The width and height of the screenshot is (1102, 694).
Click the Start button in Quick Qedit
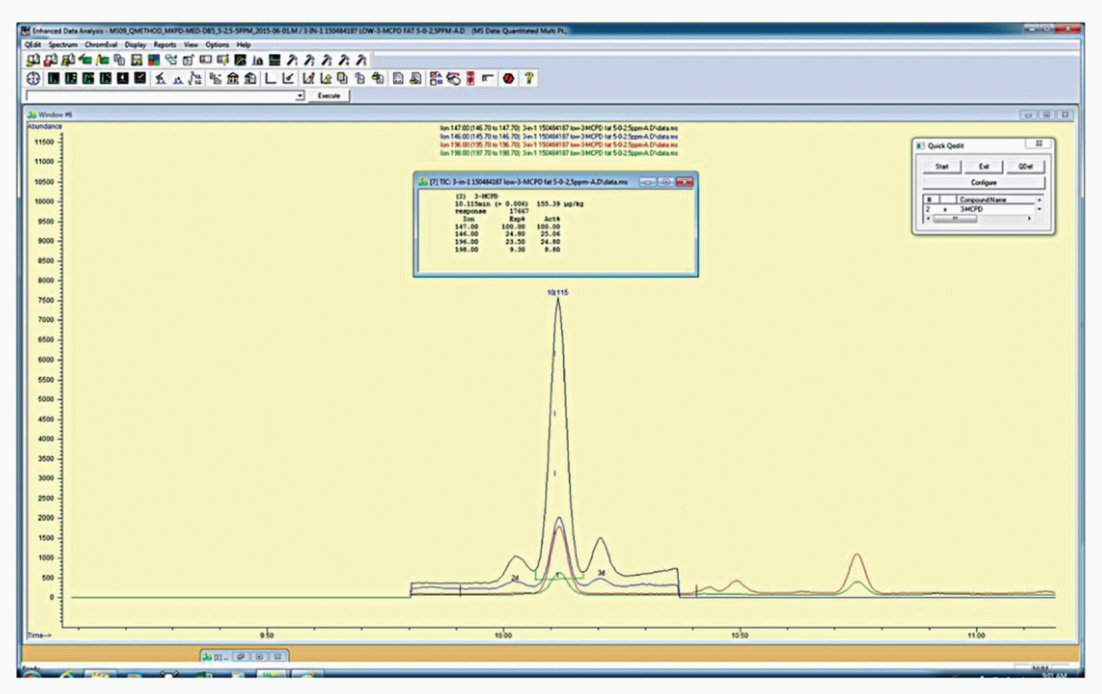click(942, 167)
